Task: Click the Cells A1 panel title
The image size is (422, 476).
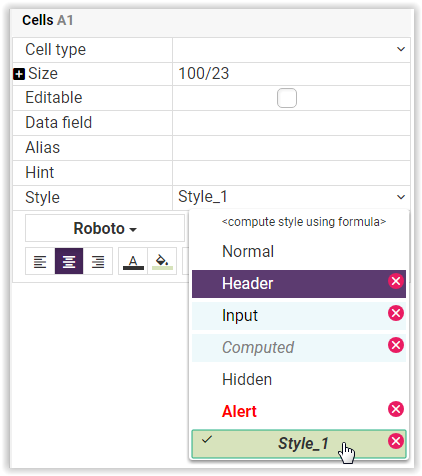Action: pos(48,20)
